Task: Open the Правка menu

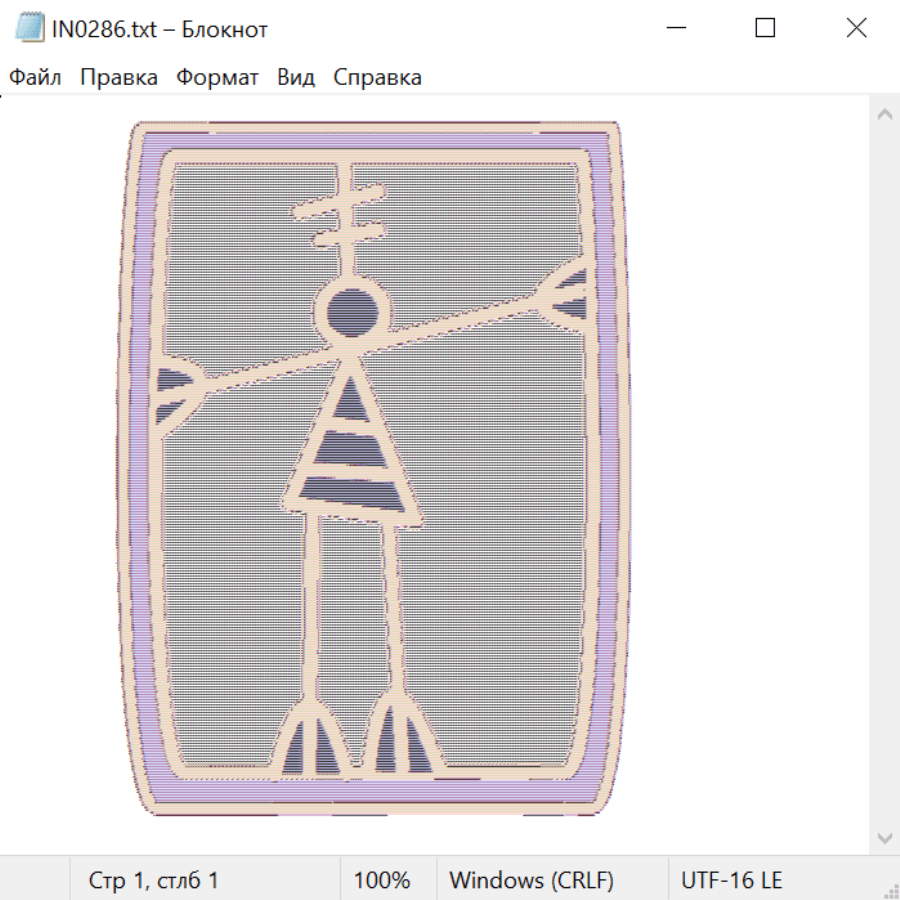Action: click(x=118, y=77)
